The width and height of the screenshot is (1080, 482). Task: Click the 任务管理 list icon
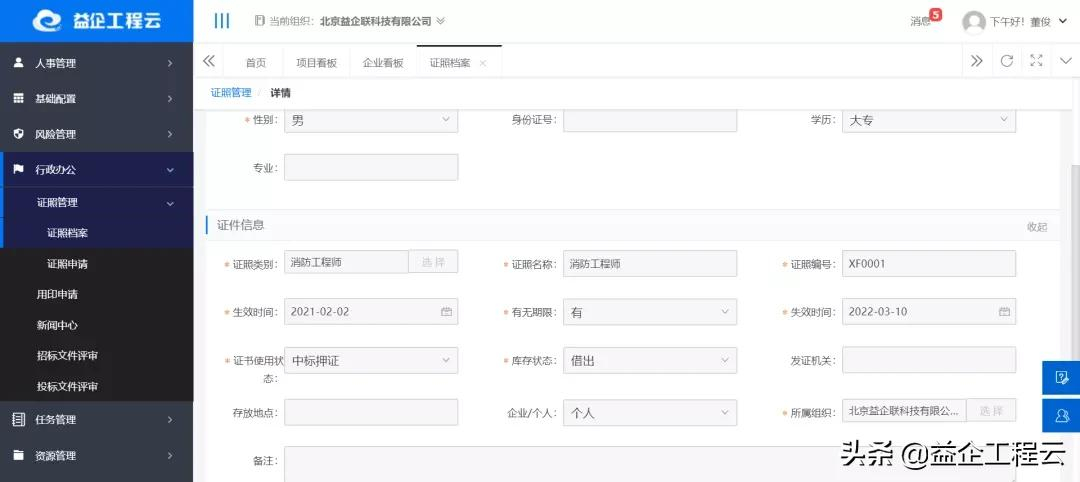[x=19, y=419]
